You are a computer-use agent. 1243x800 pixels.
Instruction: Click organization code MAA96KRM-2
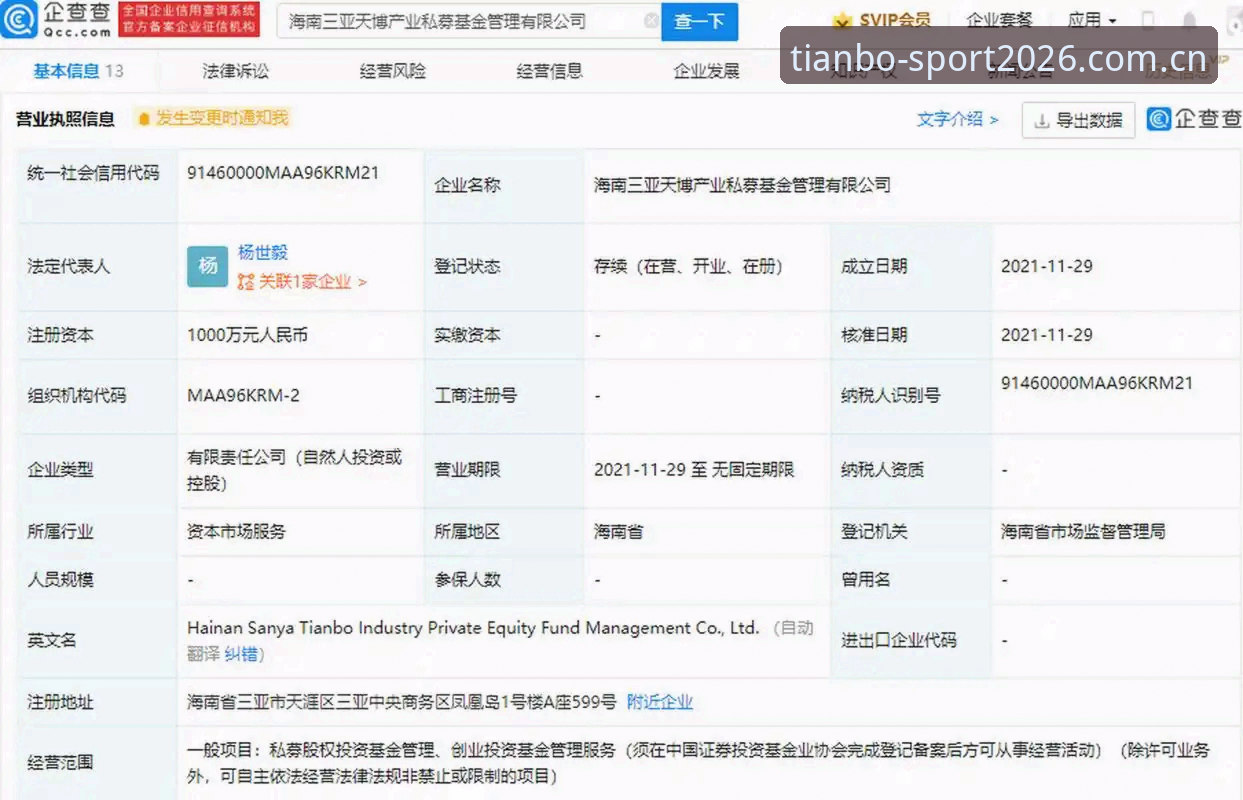(x=243, y=395)
